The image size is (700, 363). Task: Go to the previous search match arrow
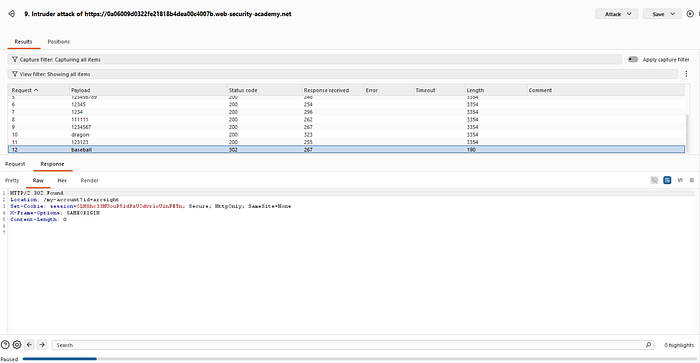(x=29, y=345)
